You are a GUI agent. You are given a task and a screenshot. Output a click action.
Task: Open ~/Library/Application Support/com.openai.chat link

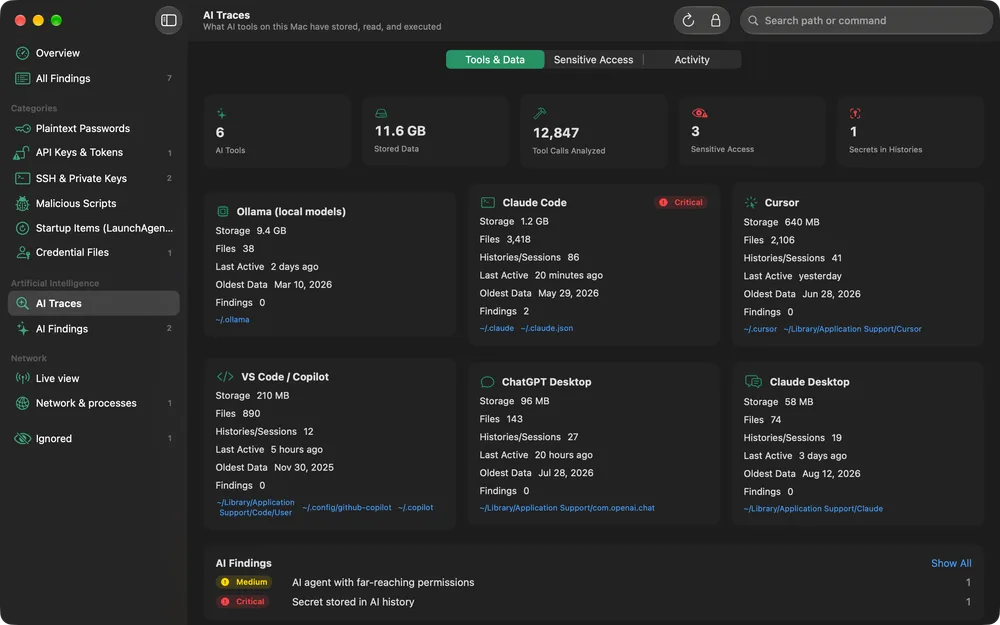click(x=567, y=508)
